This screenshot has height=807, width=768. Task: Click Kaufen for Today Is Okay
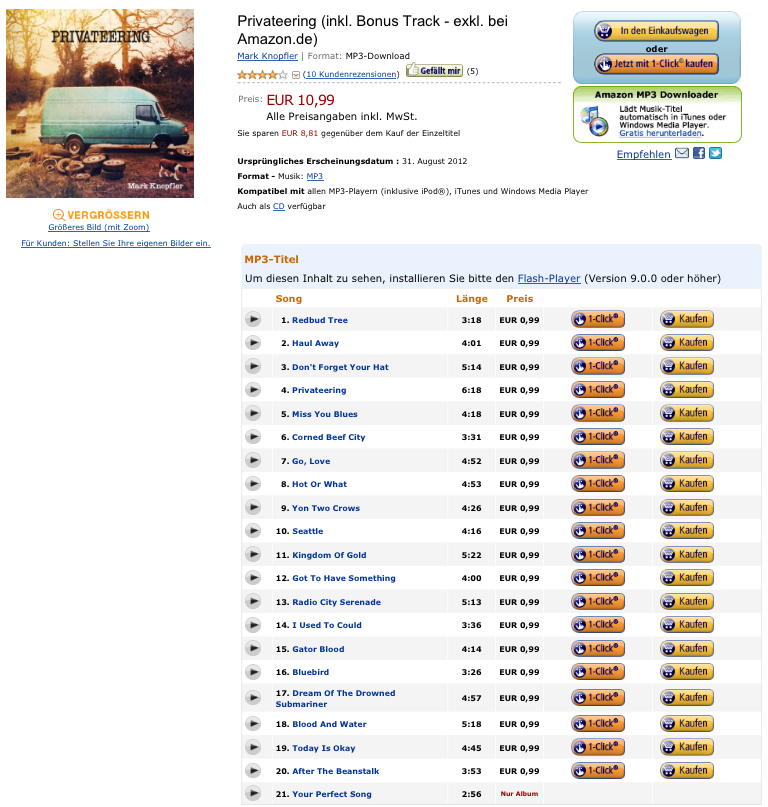point(687,747)
